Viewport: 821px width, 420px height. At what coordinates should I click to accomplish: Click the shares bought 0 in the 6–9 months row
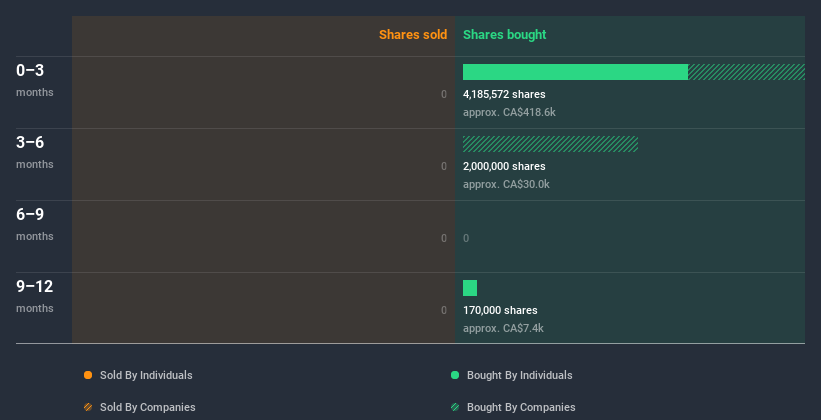pyautogui.click(x=466, y=238)
